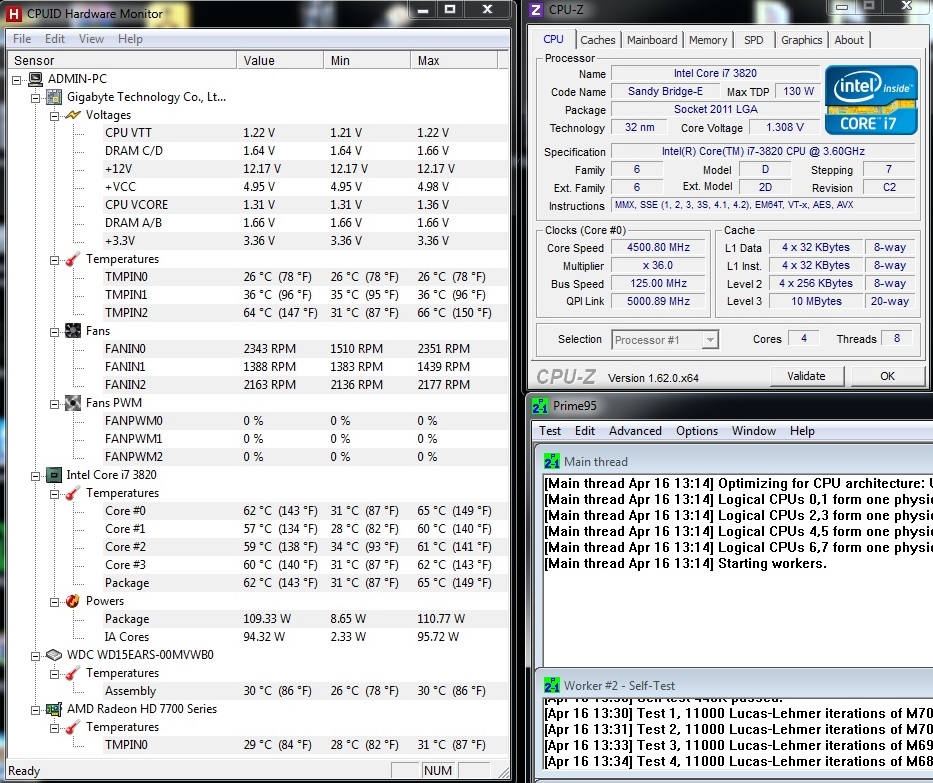The width and height of the screenshot is (933, 783).
Task: Click the OK button in CPU-Z
Action: coord(887,376)
